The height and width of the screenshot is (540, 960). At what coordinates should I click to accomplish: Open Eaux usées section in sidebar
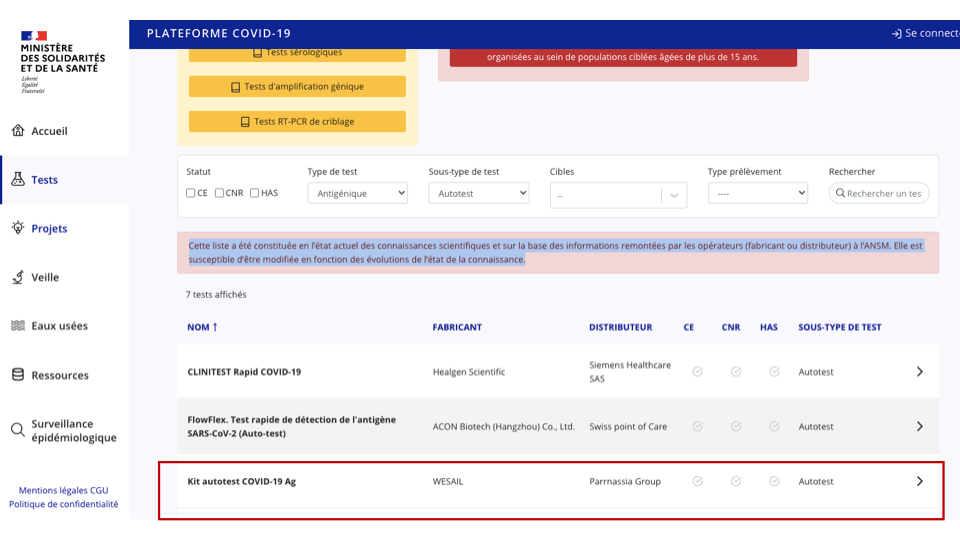[64, 326]
